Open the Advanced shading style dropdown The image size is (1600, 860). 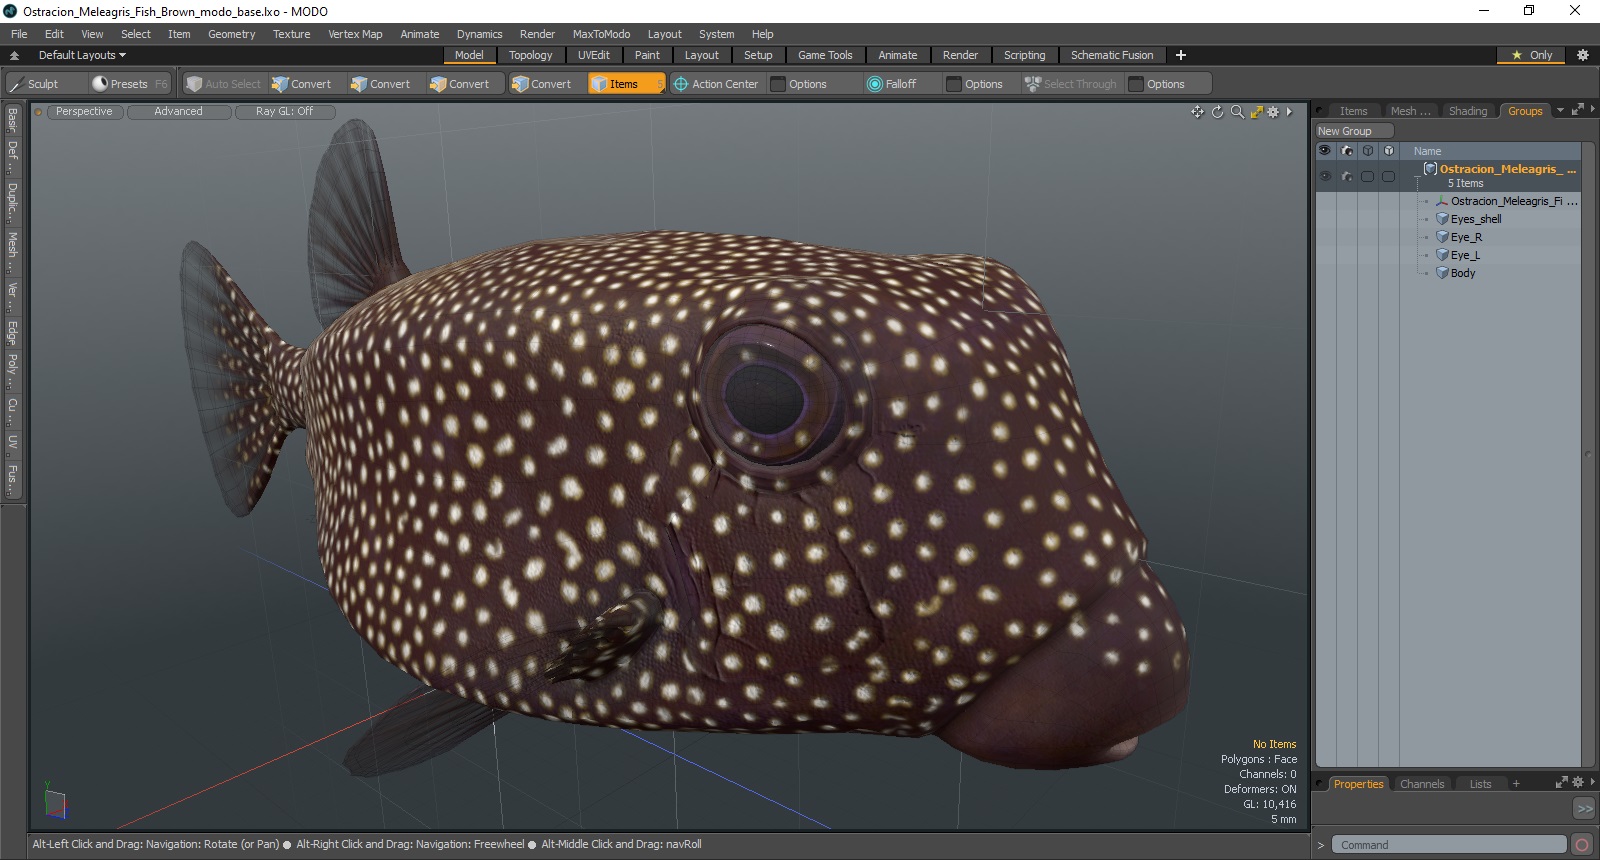(x=178, y=112)
